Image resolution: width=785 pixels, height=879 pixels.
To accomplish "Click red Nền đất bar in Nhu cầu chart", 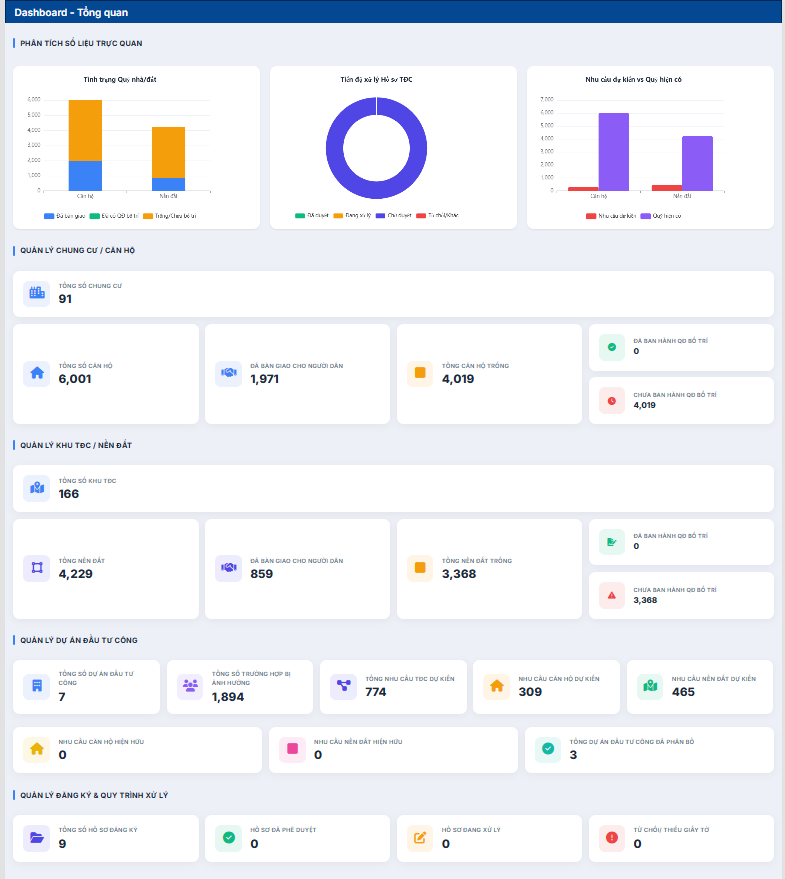I will point(667,188).
